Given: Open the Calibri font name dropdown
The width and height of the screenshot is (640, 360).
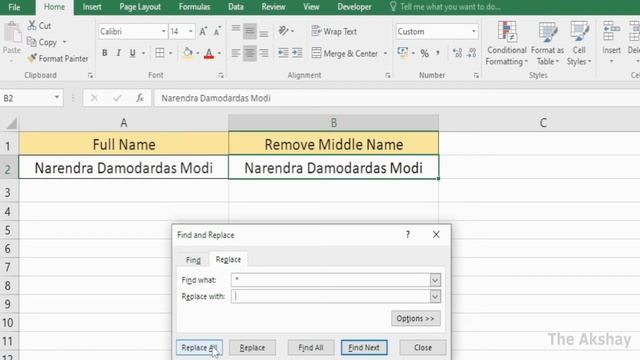Looking at the screenshot, I should tap(163, 31).
